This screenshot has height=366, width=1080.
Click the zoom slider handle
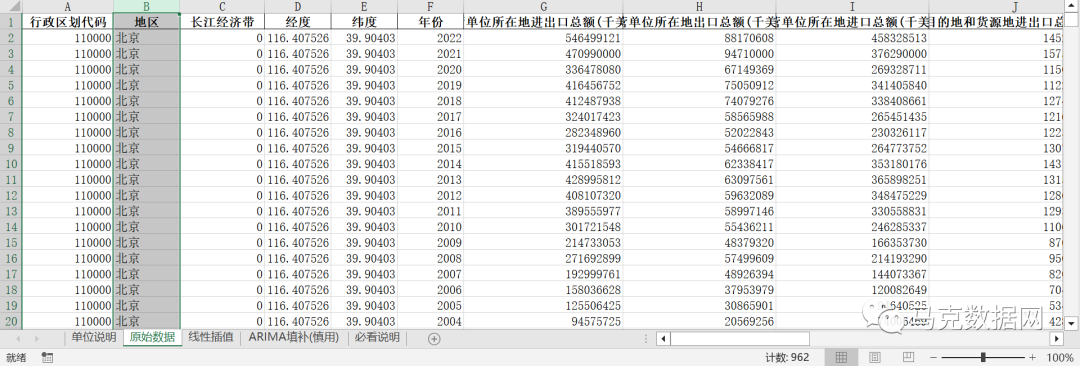click(x=983, y=358)
